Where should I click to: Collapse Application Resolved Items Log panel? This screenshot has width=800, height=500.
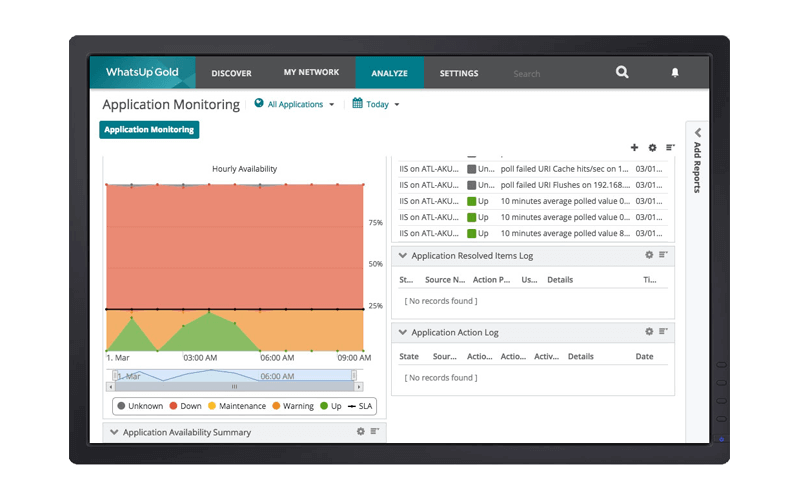[x=403, y=256]
